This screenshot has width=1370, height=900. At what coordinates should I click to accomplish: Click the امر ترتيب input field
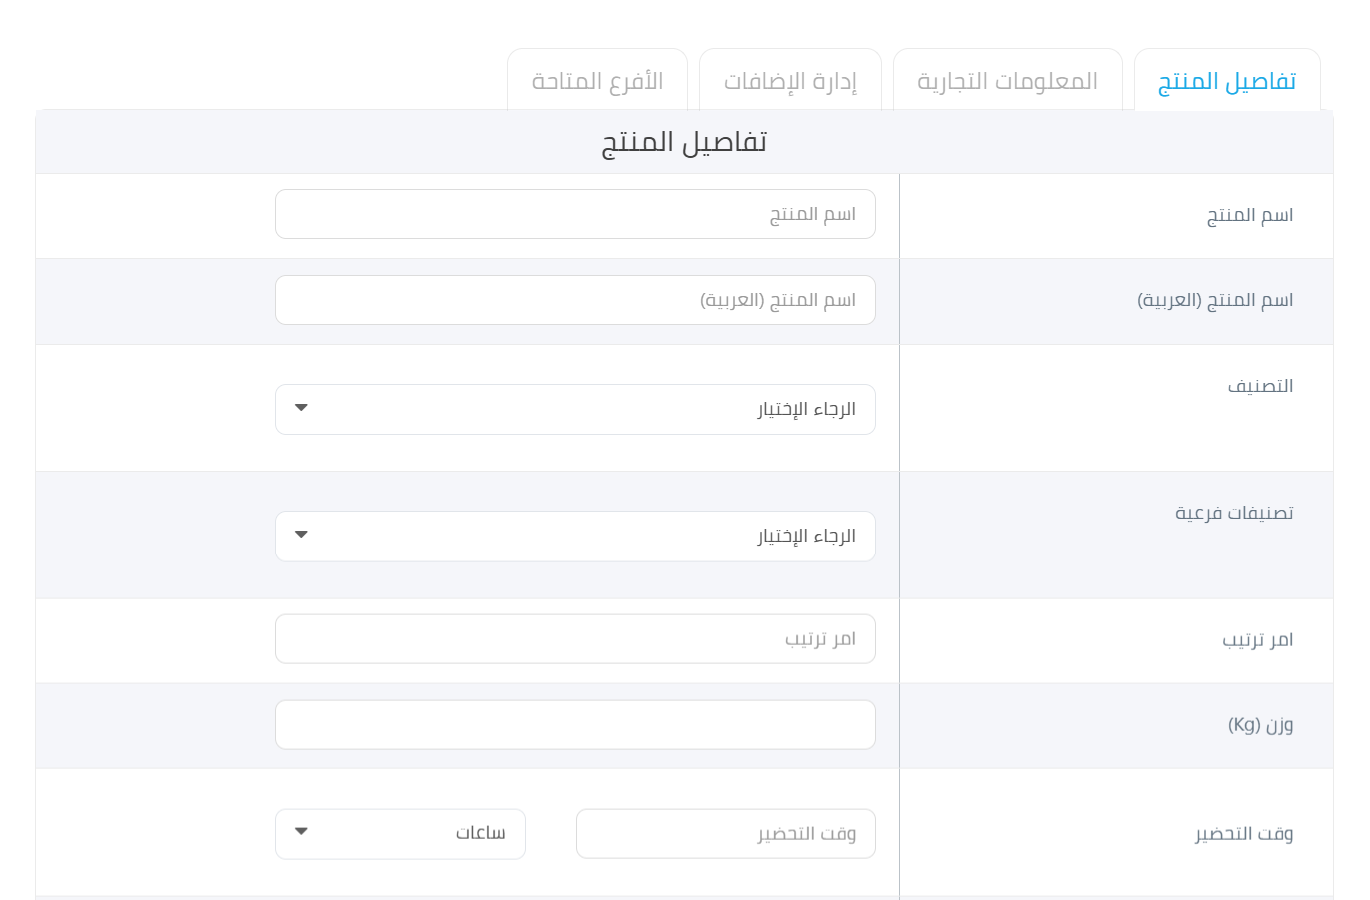(575, 639)
